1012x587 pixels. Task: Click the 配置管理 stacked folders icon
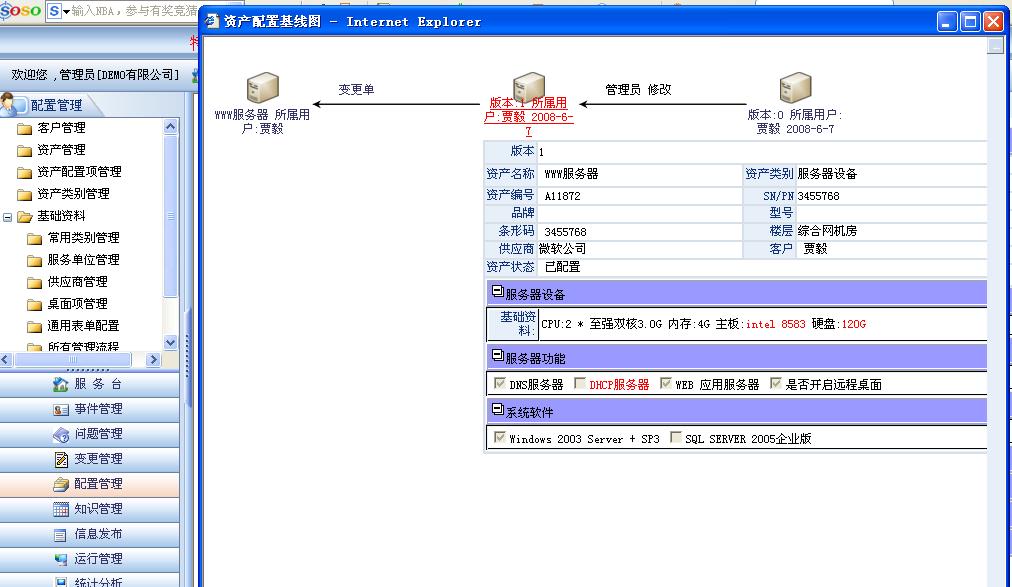point(61,484)
